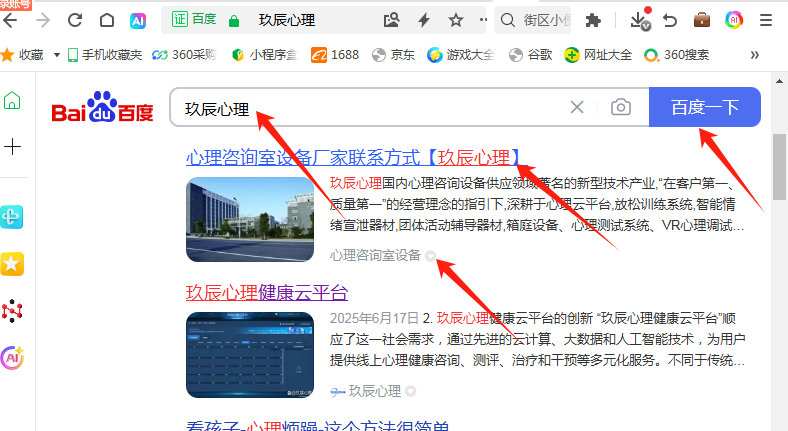This screenshot has height=431, width=788.
Task: Expand the badge arrow beside 玖辰心理 source
Action: click(411, 391)
